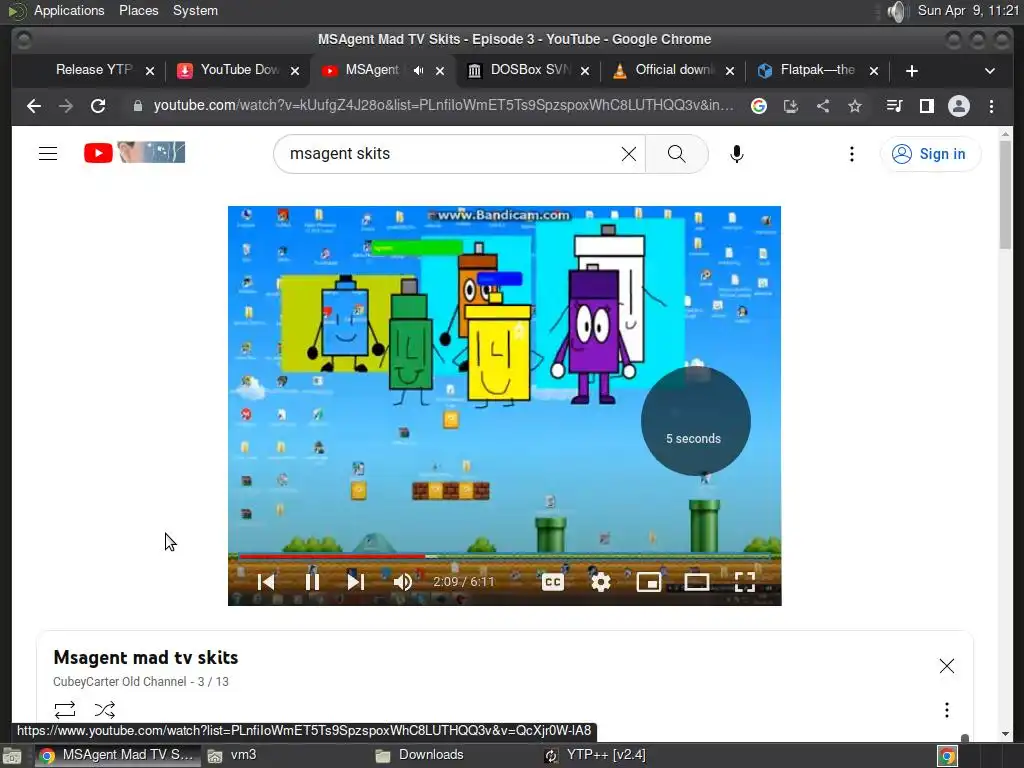Close the MSAgent tab

(440, 71)
